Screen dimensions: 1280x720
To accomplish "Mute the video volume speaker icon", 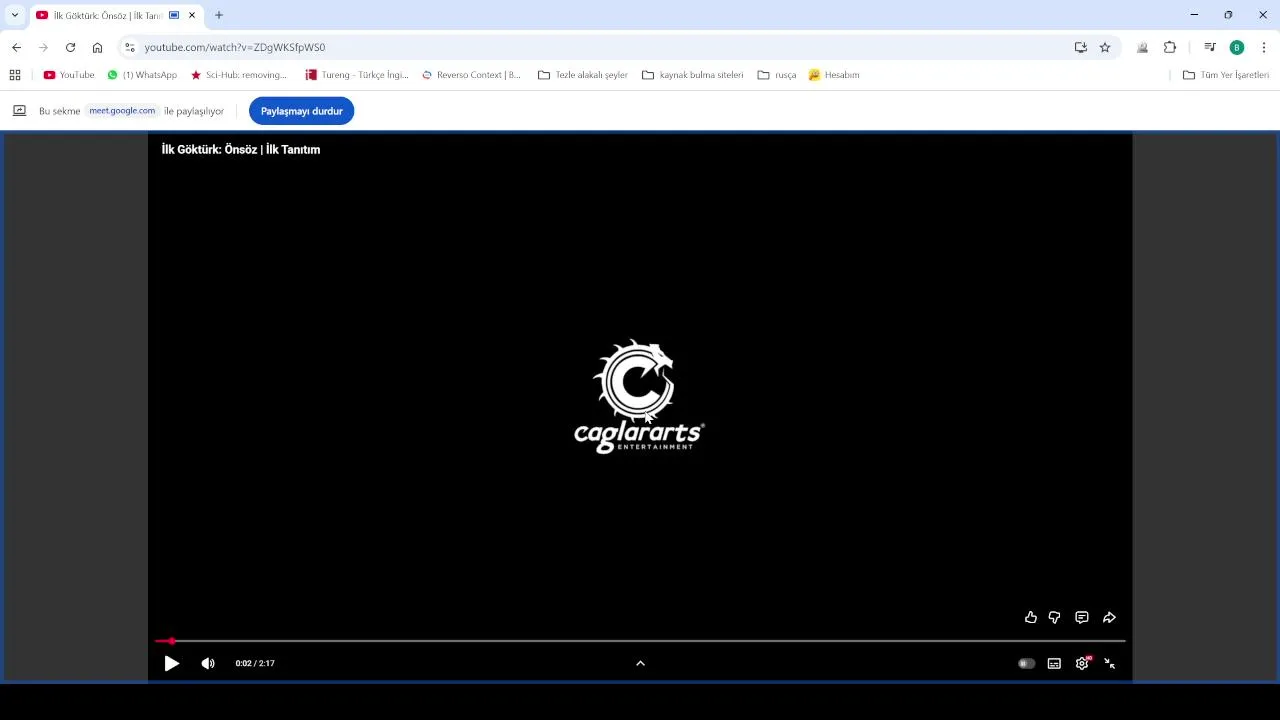I will [208, 663].
